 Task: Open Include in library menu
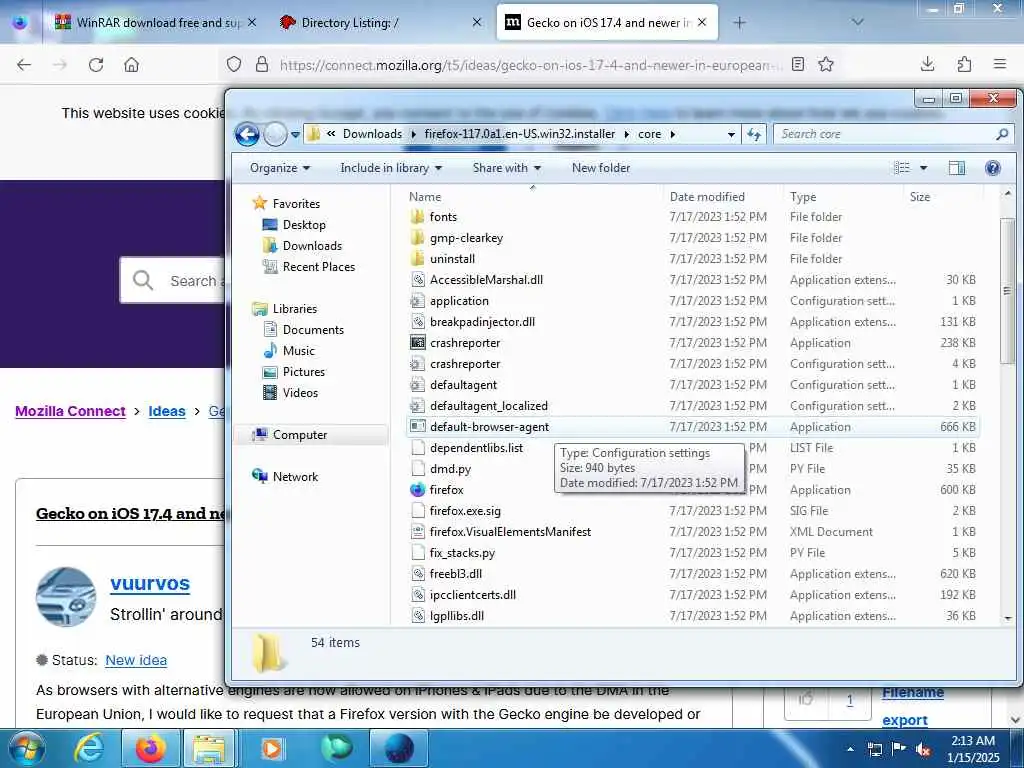point(391,168)
